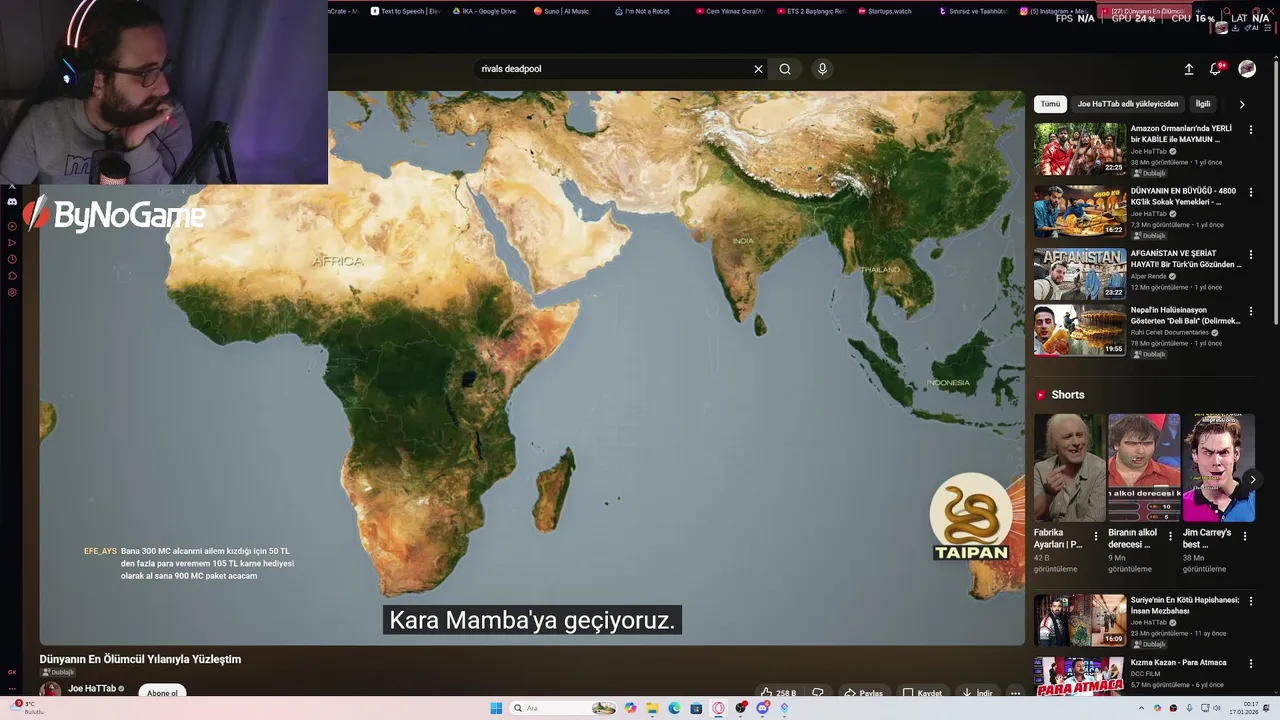Open YouTube notifications bell
Viewport: 1280px width, 720px height.
point(1216,69)
